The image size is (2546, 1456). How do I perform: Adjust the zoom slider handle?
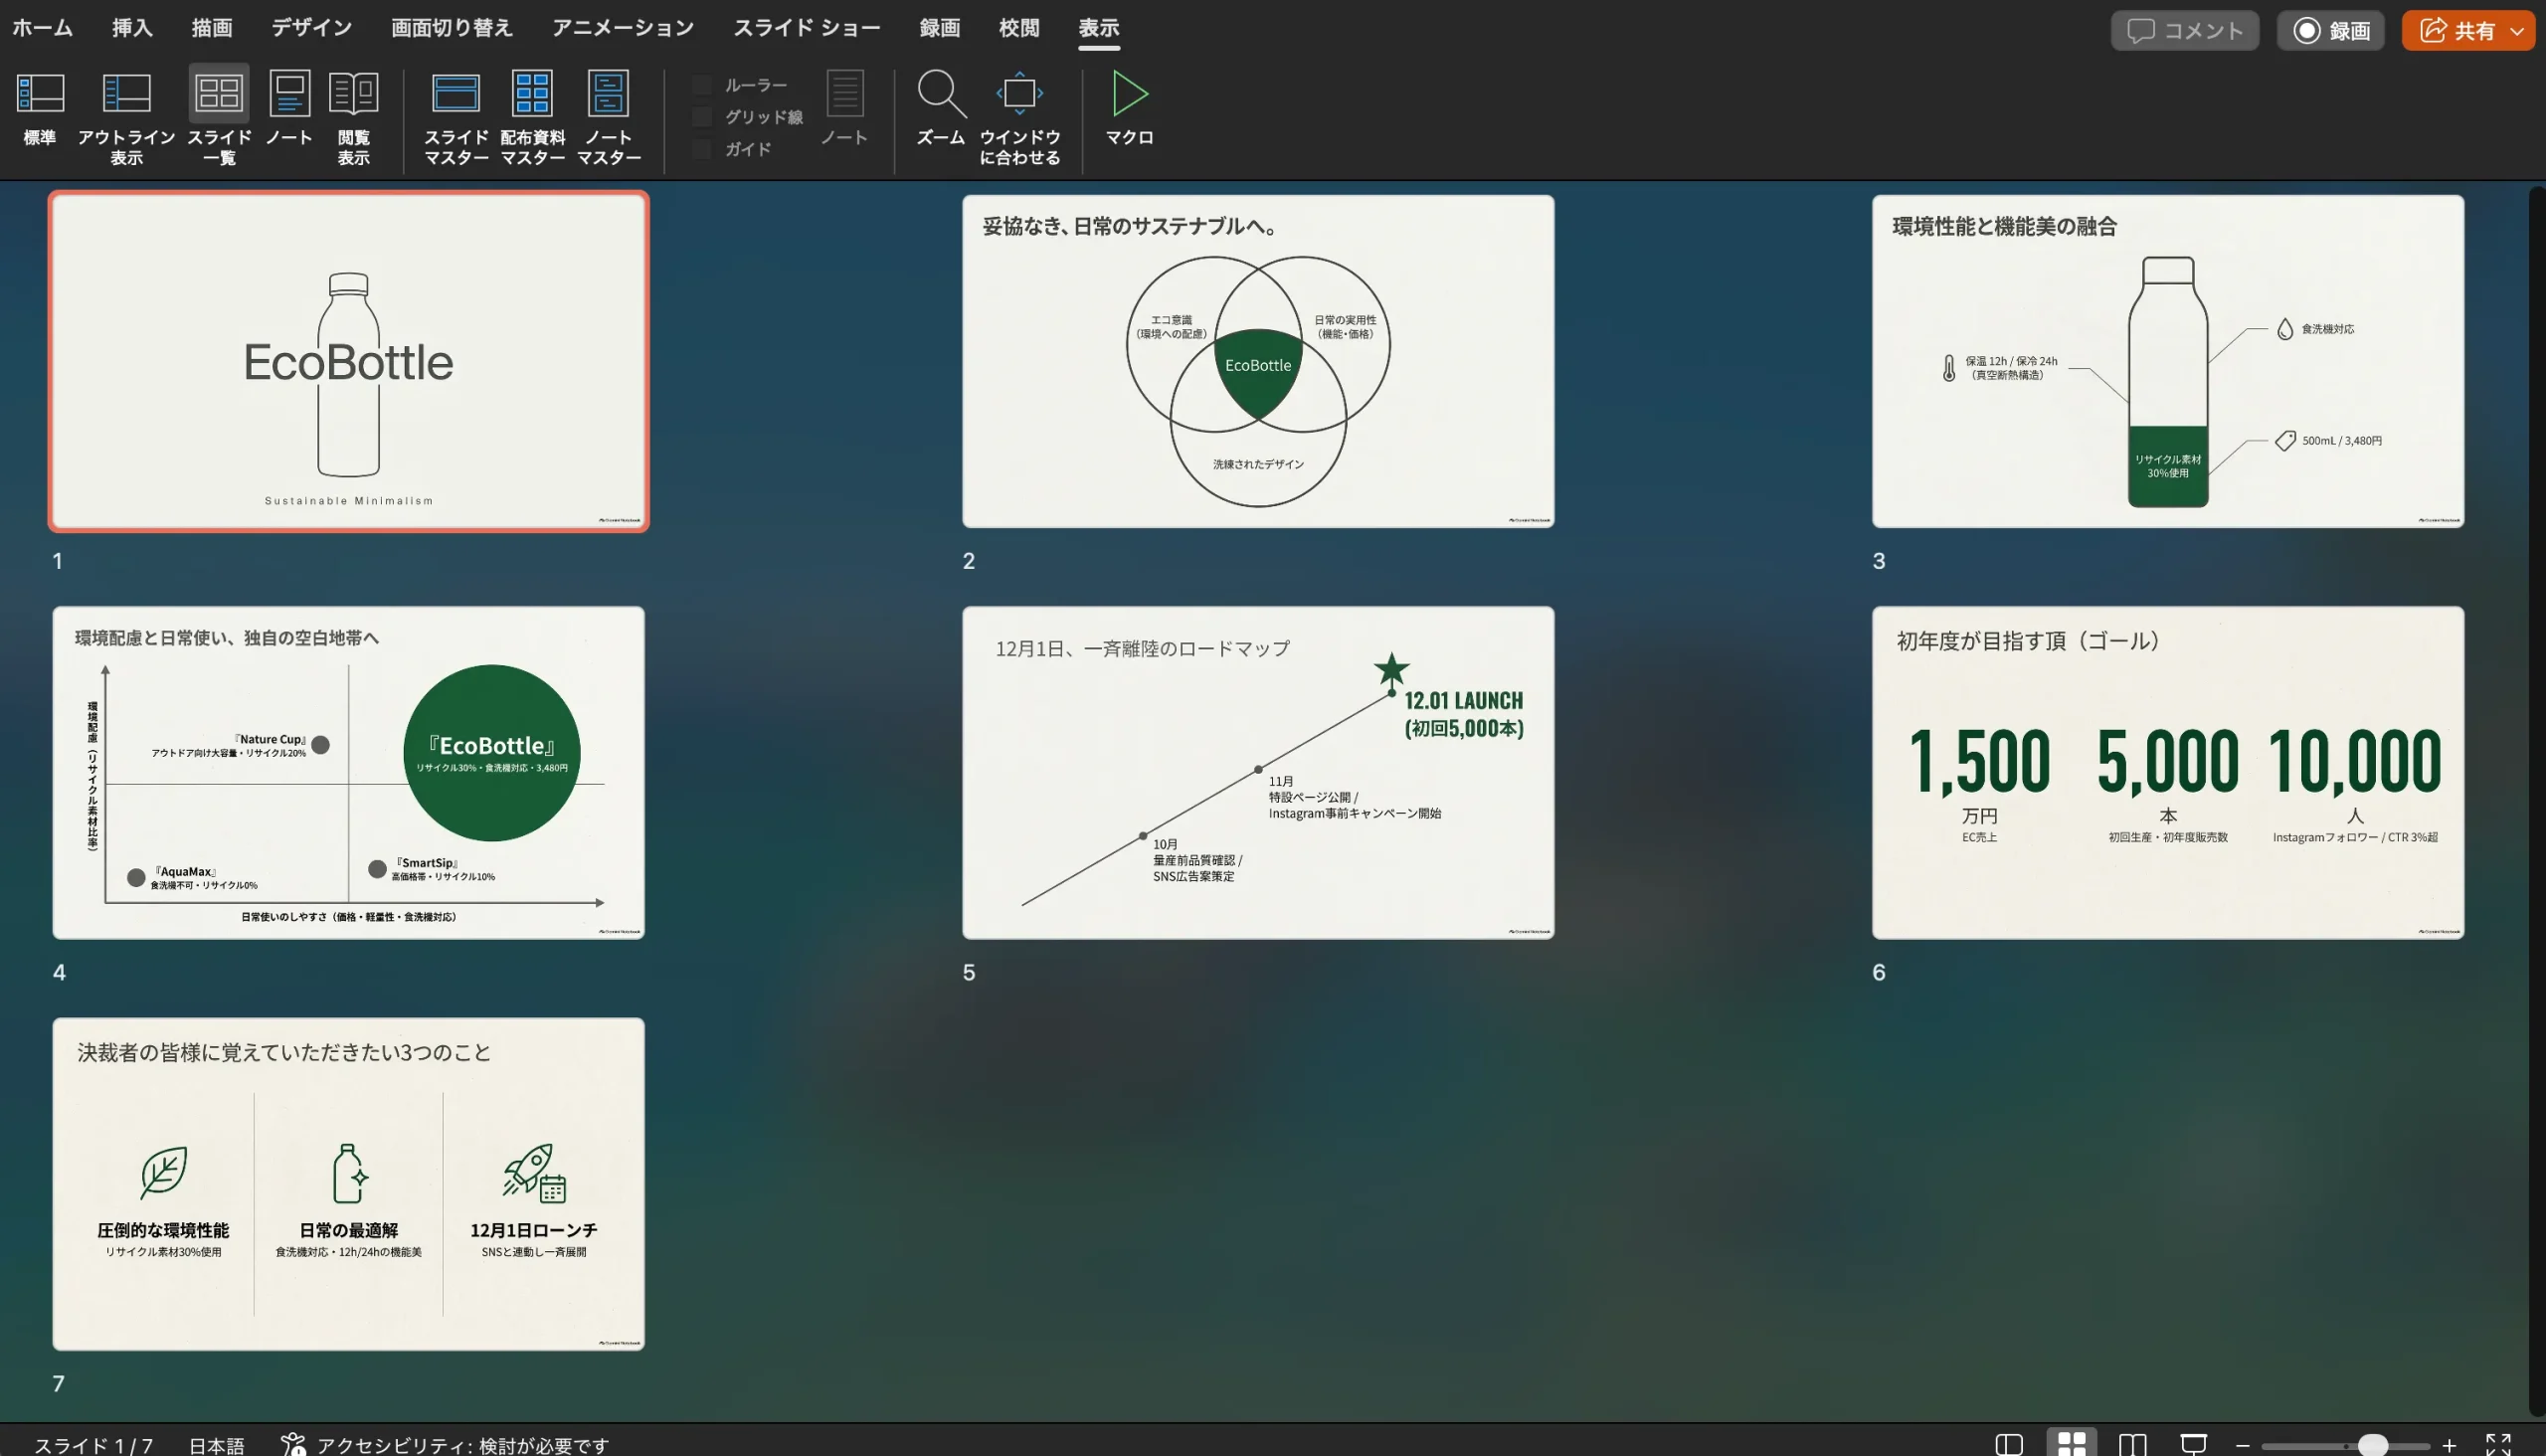2372,1445
